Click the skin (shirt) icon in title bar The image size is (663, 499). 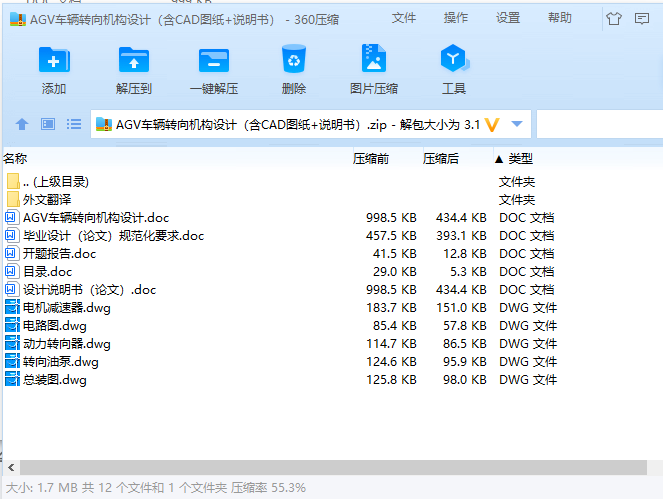click(614, 19)
